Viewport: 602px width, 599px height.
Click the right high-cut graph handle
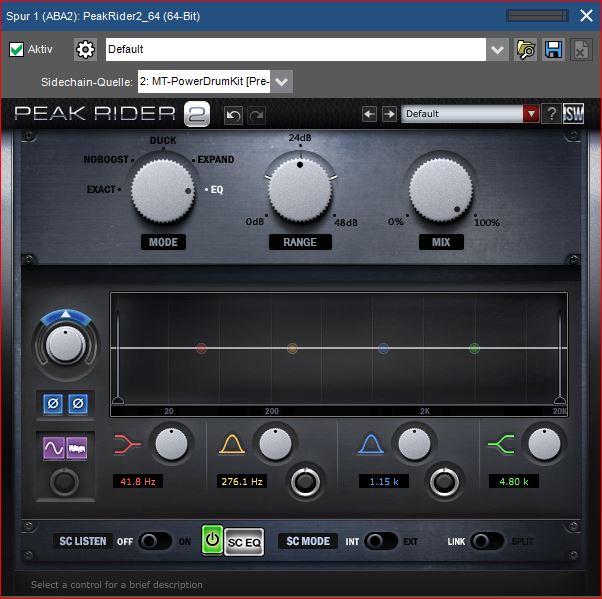pyautogui.click(x=560, y=400)
